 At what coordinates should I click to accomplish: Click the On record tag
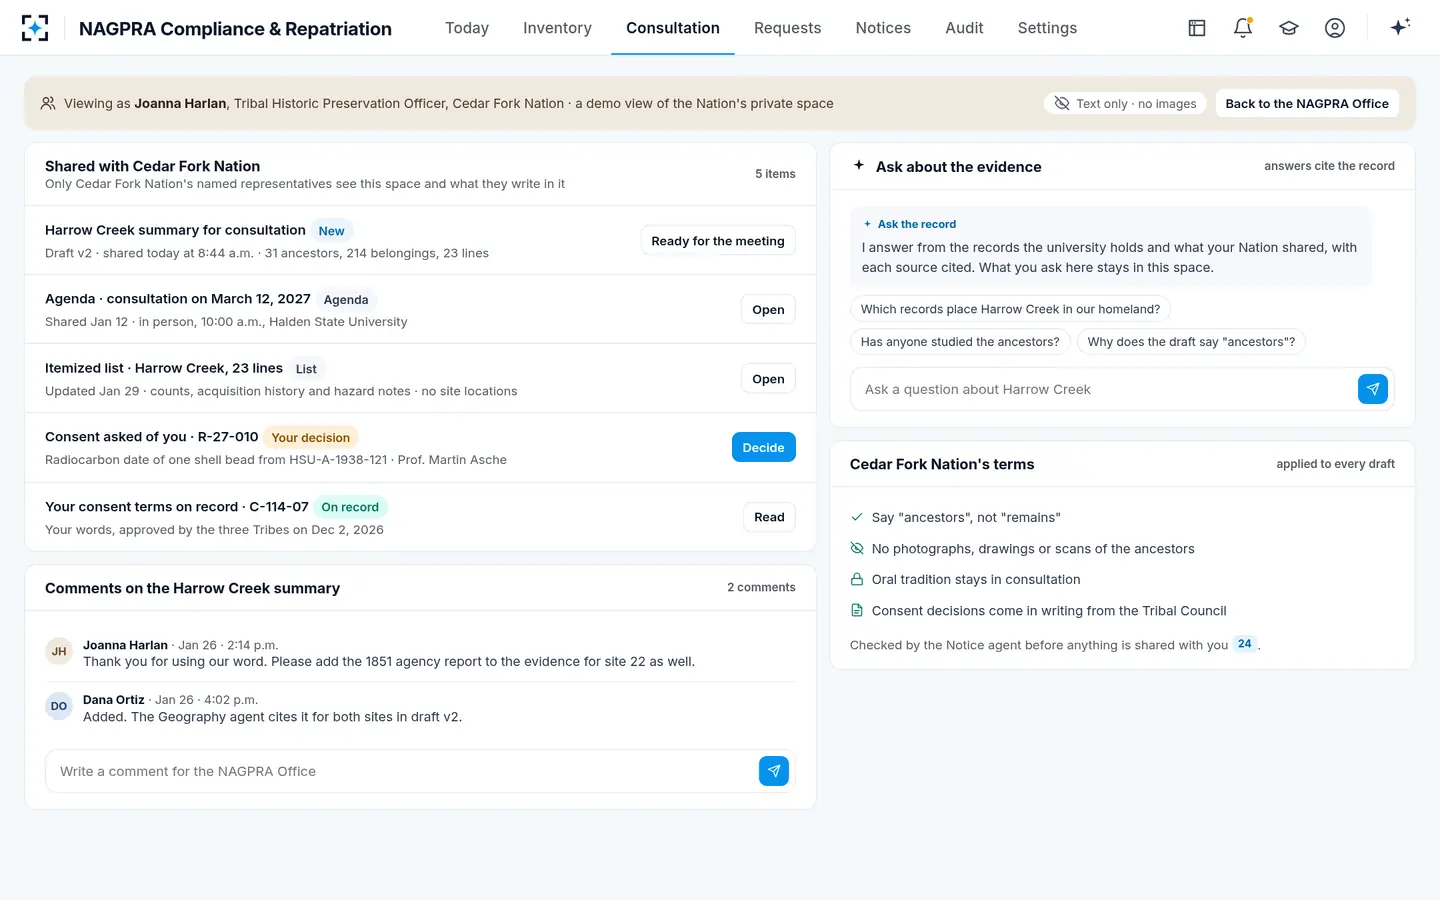[350, 507]
